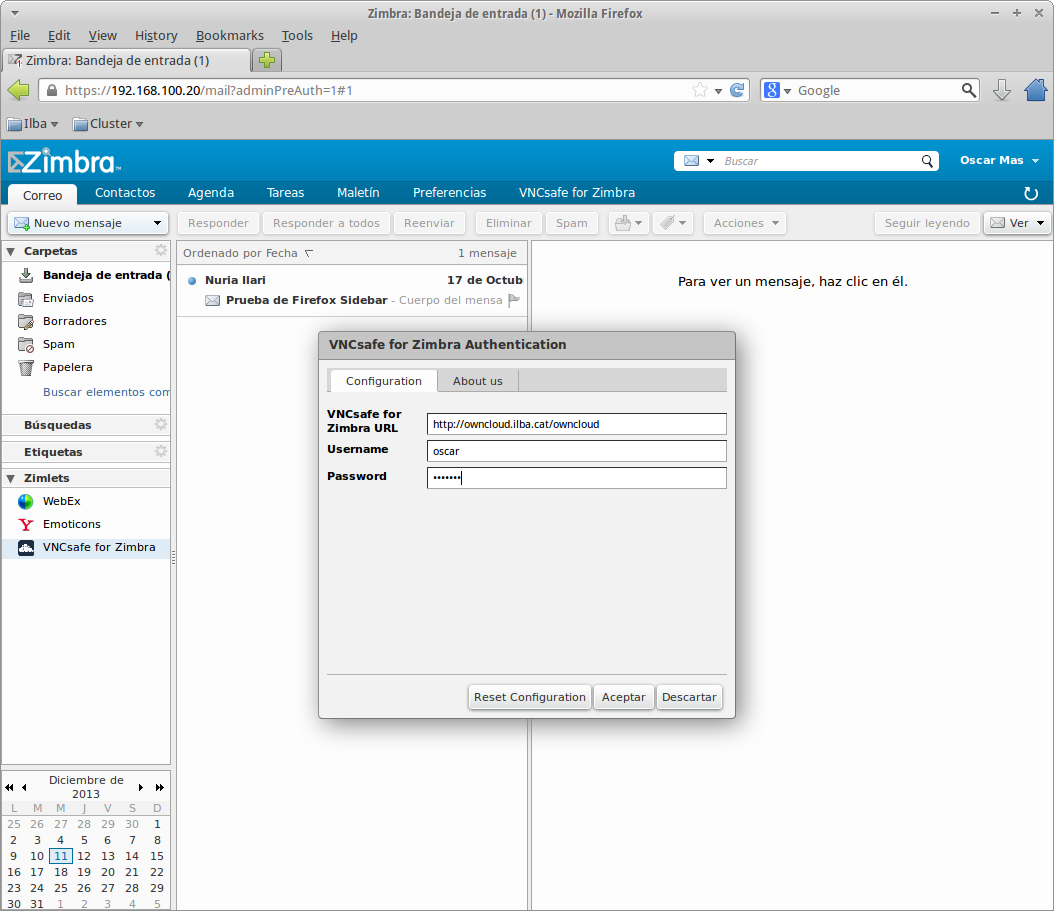Open the Oscar Mas account menu
1054x911 pixels.
[x=1000, y=160]
